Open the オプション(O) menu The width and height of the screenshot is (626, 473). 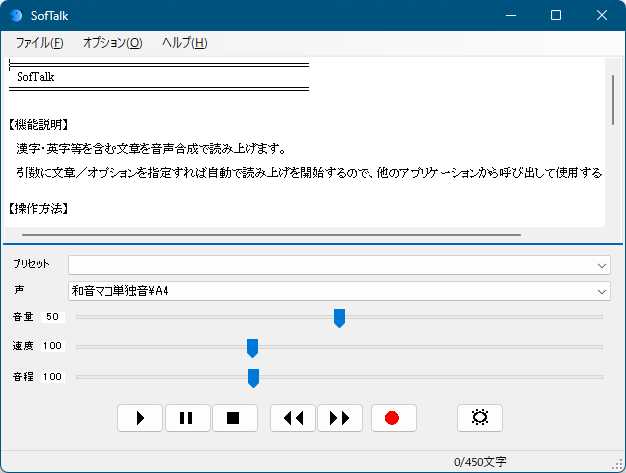click(x=113, y=43)
